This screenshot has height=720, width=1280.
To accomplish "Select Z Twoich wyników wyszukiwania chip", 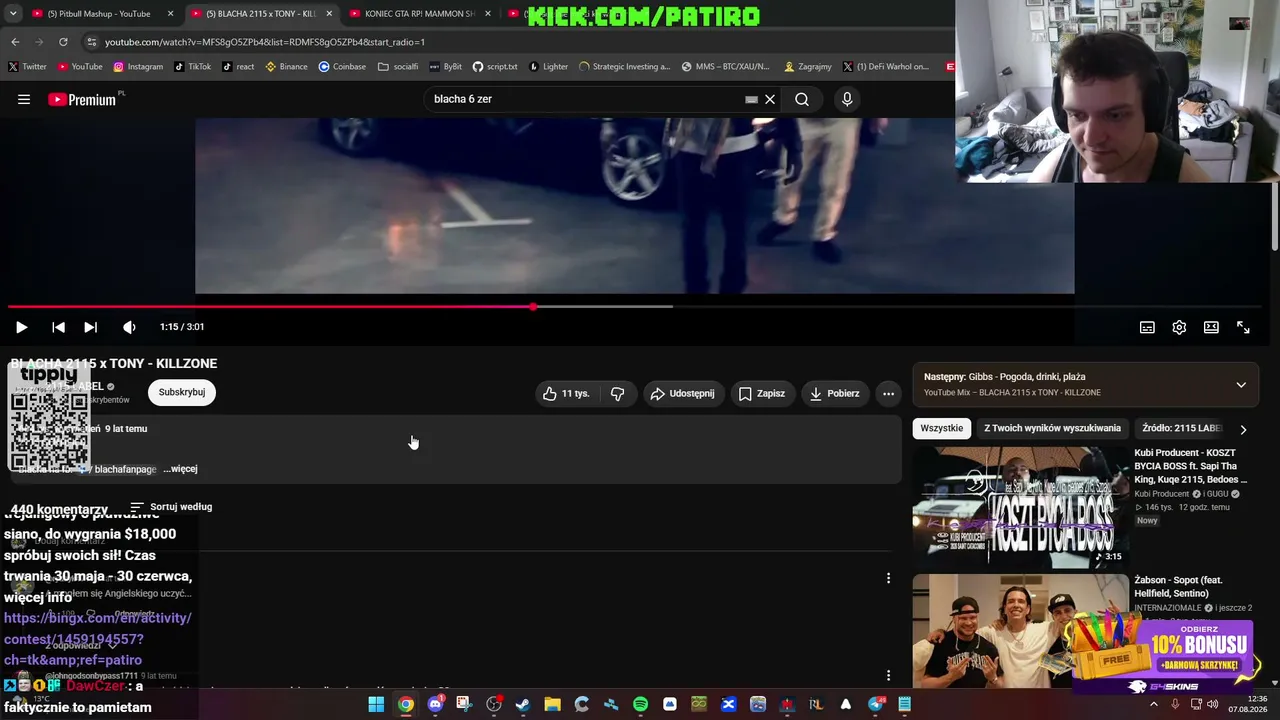I will [1052, 428].
